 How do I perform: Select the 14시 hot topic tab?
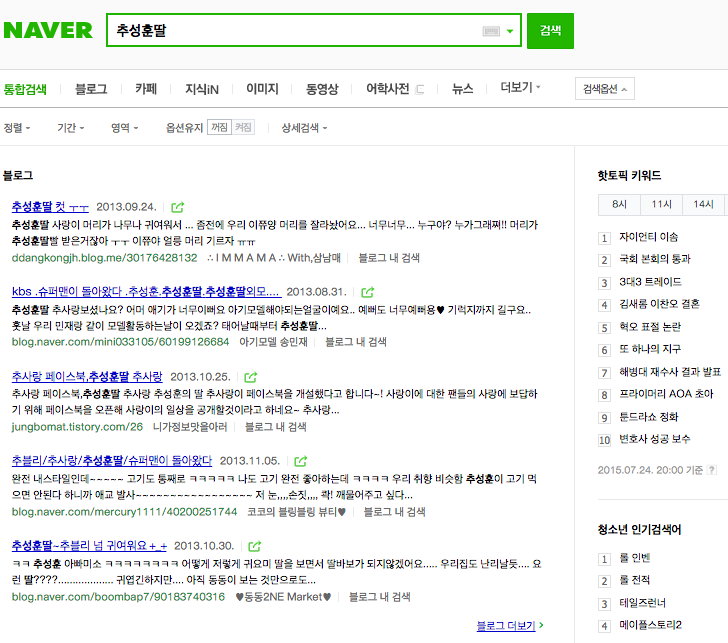pyautogui.click(x=703, y=204)
